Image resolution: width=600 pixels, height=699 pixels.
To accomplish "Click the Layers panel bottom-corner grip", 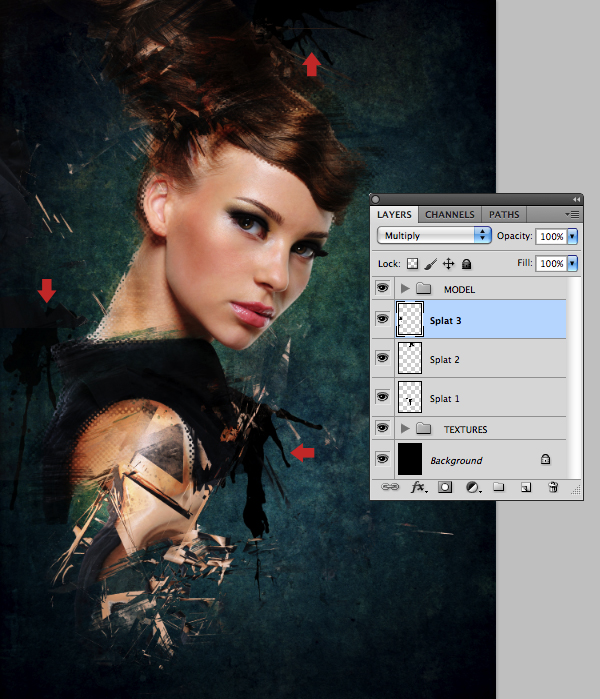I will pos(576,490).
